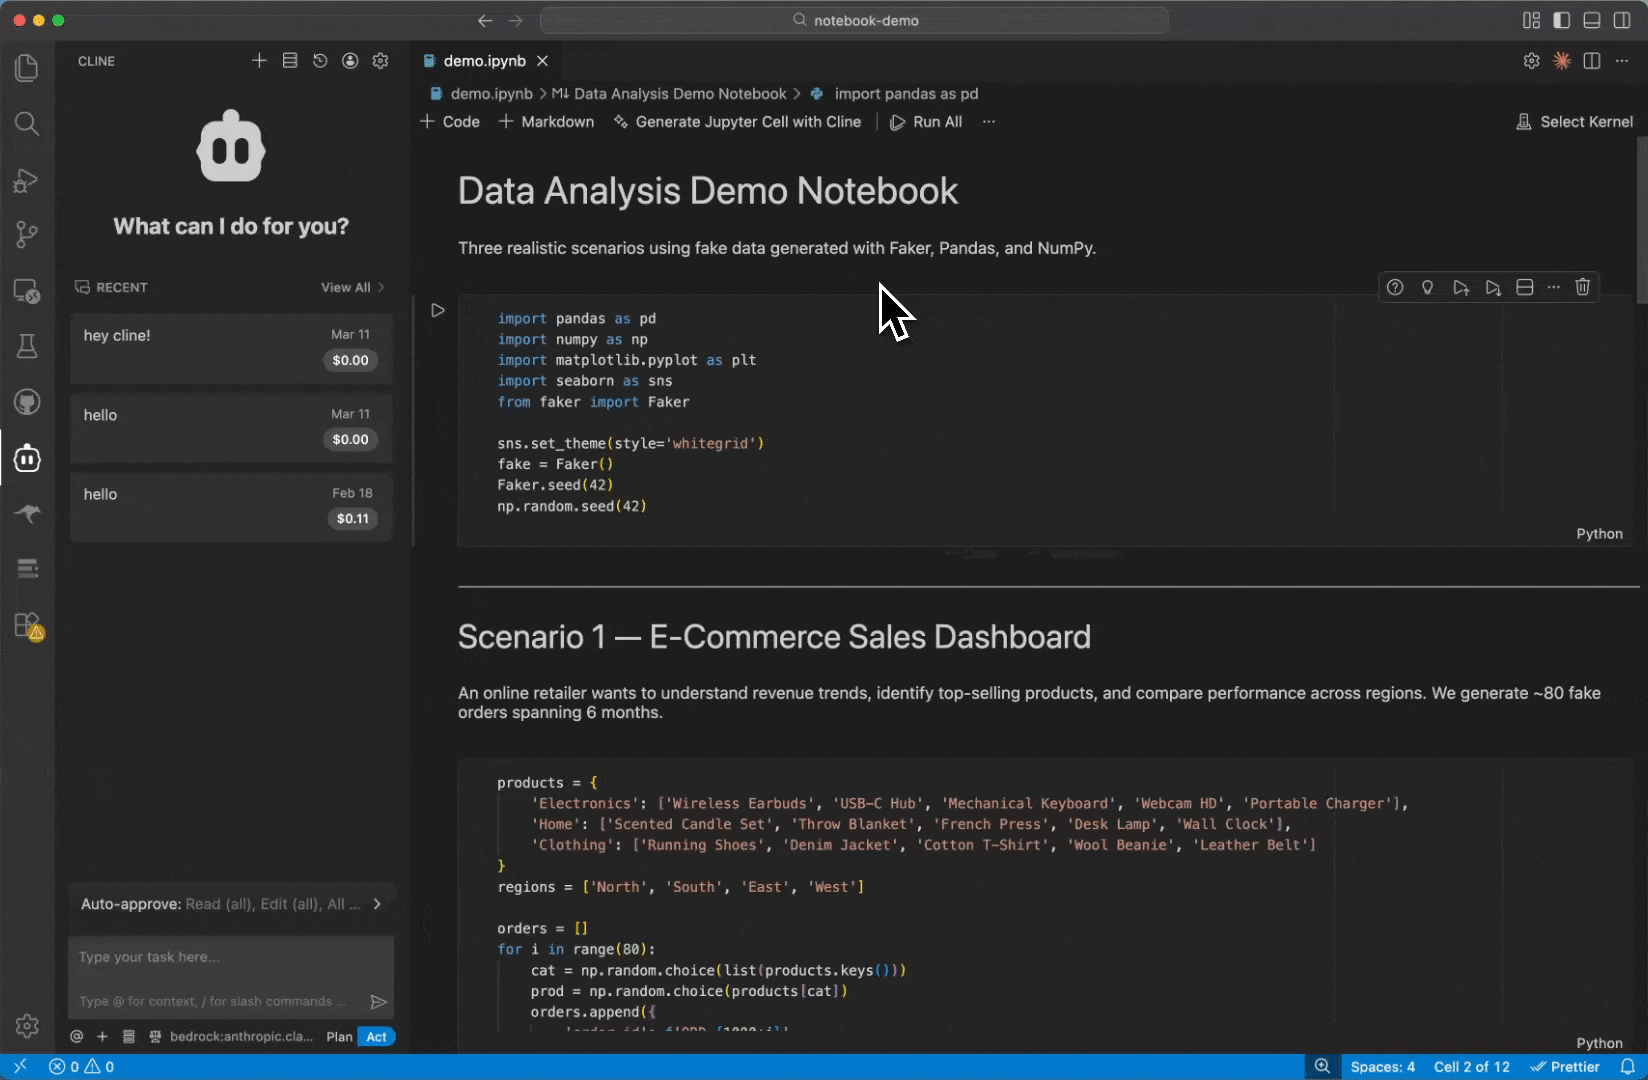The width and height of the screenshot is (1648, 1080).
Task: Delete the imports code cell
Action: click(x=1582, y=288)
